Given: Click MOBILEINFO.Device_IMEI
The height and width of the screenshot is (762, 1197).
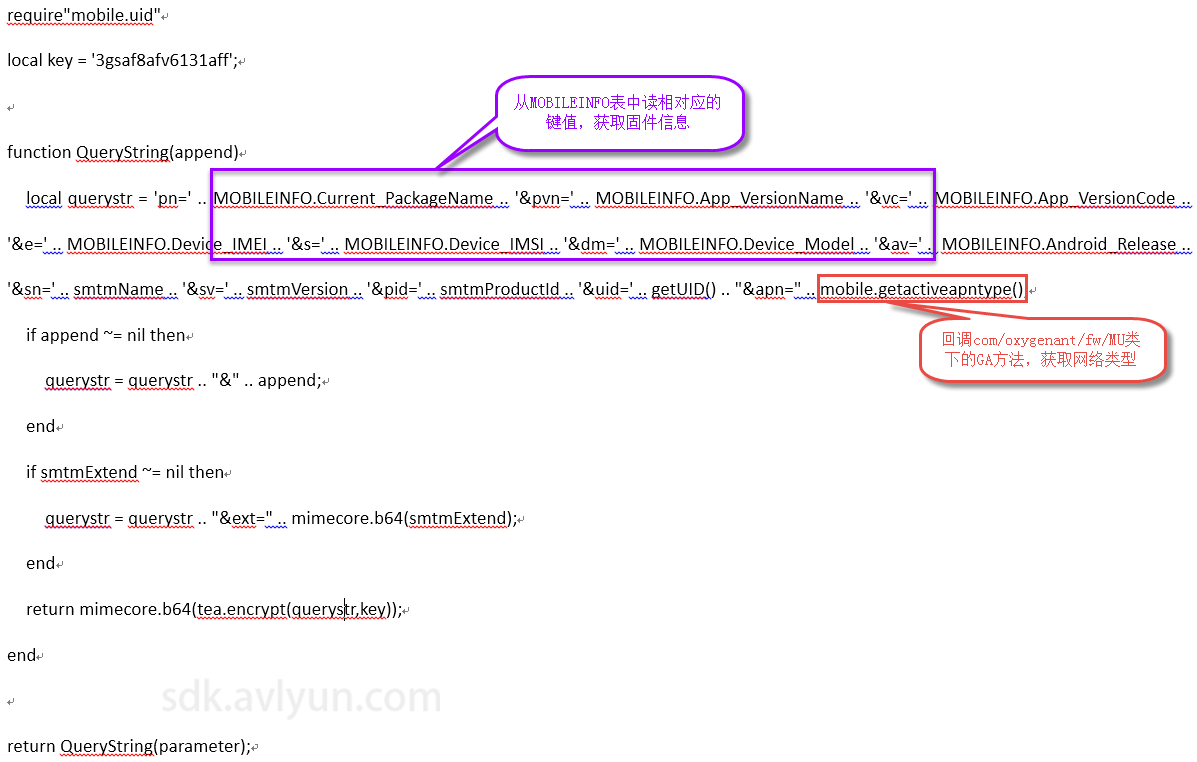Looking at the screenshot, I should (x=167, y=244).
